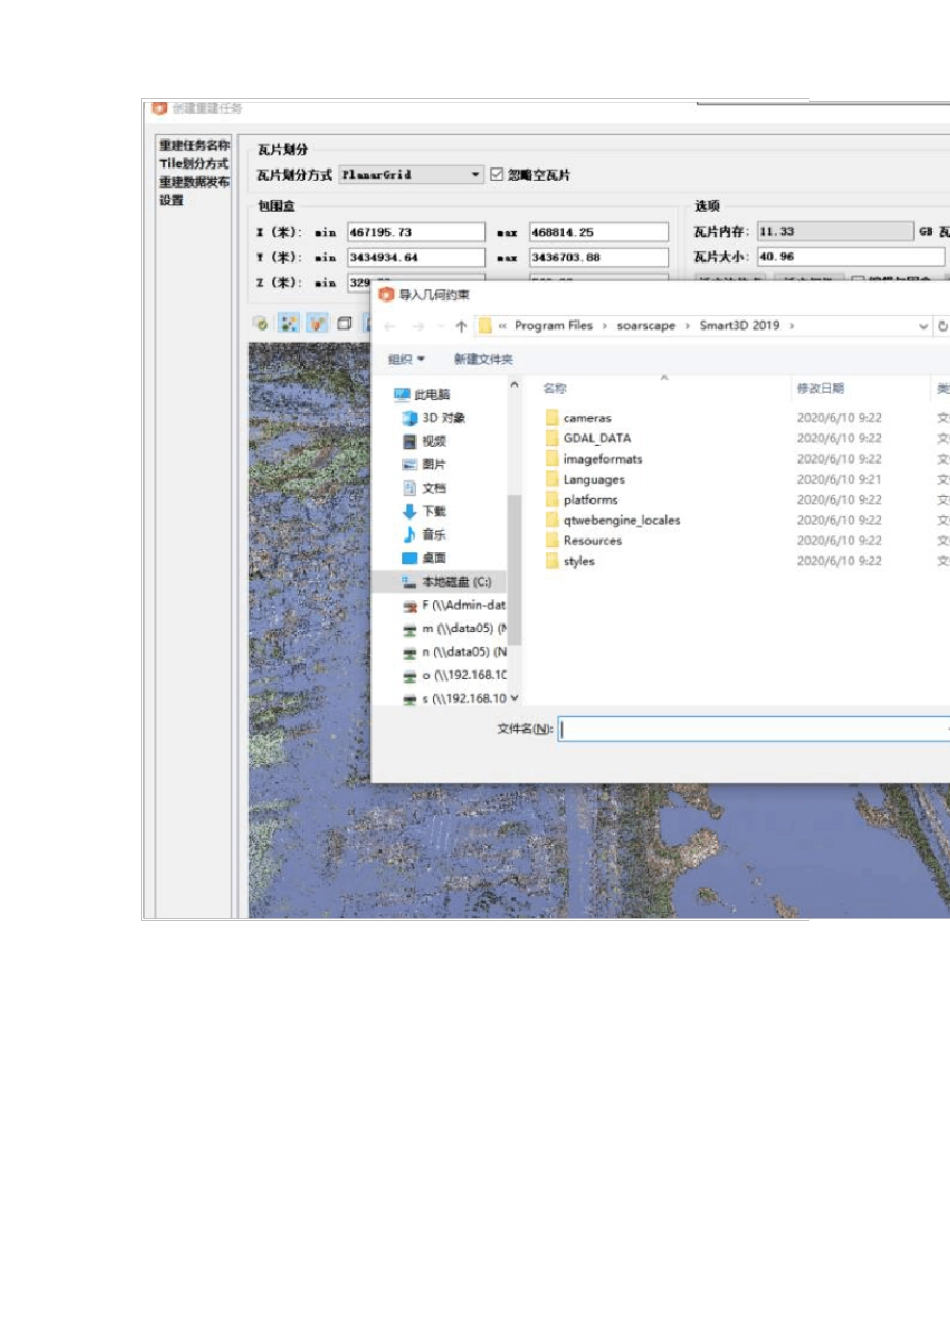Click the first toolbar icon above the point cloud view
Screen dimensions: 950x1344
261,323
